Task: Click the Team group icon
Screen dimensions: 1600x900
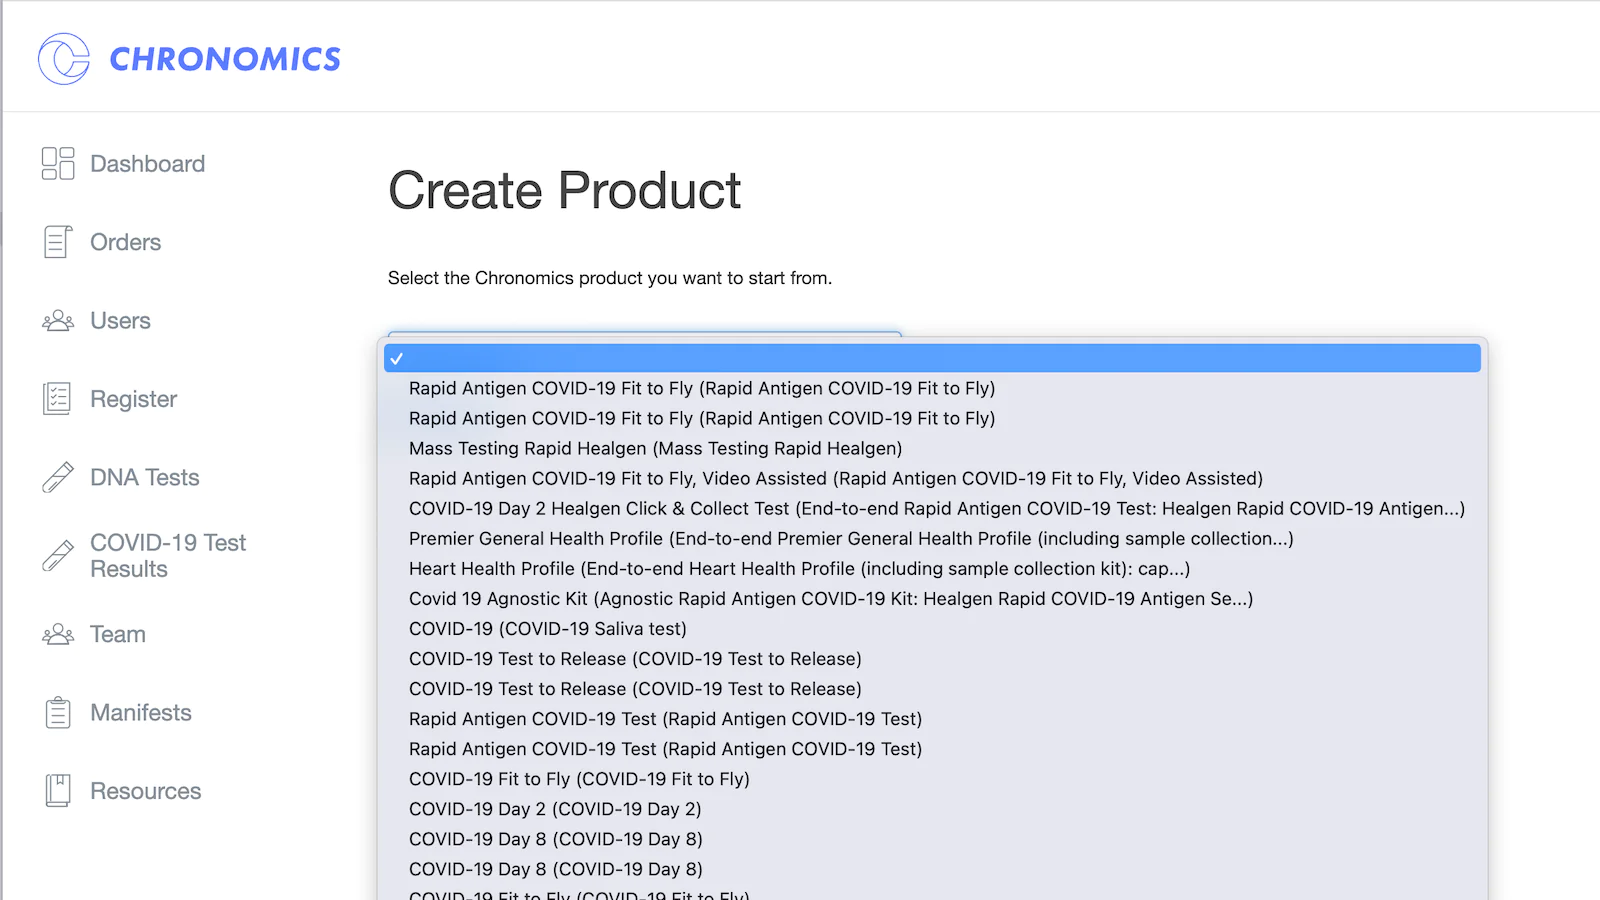Action: tap(58, 635)
